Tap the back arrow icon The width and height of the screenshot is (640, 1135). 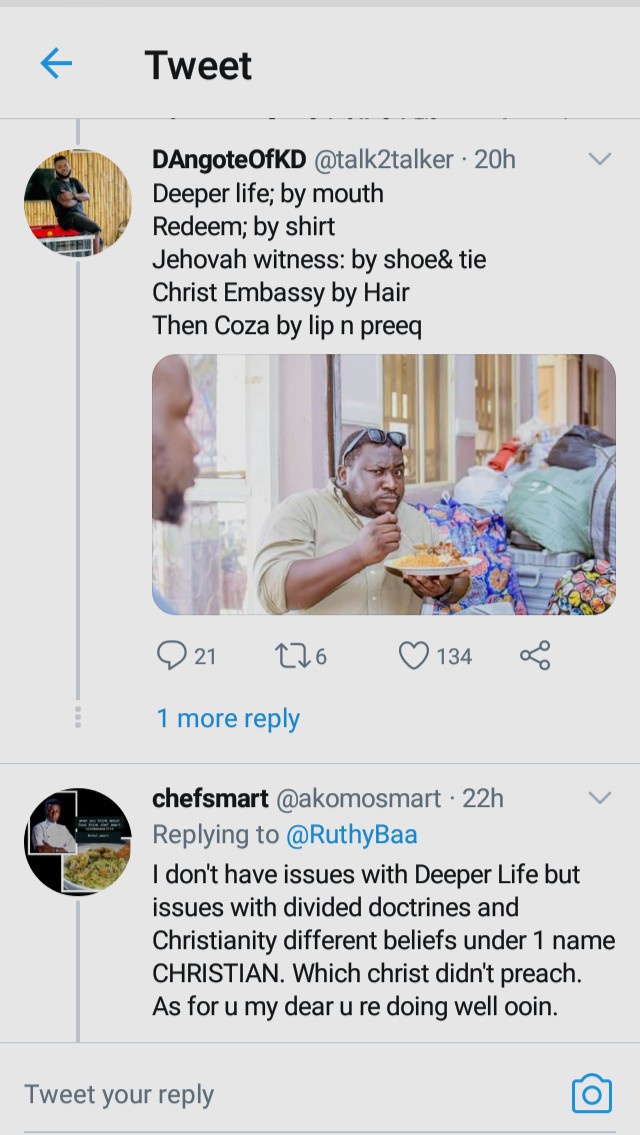[x=56, y=64]
